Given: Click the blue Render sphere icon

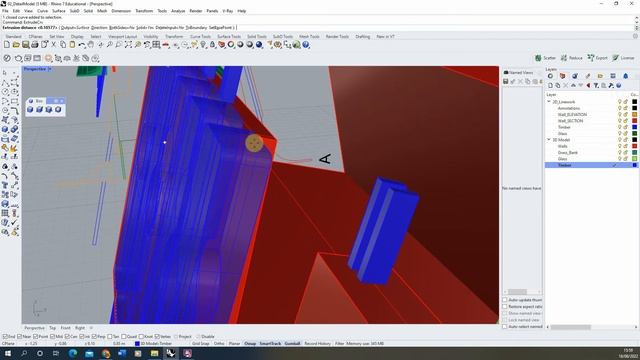Looking at the screenshot, I should (x=259, y=45).
